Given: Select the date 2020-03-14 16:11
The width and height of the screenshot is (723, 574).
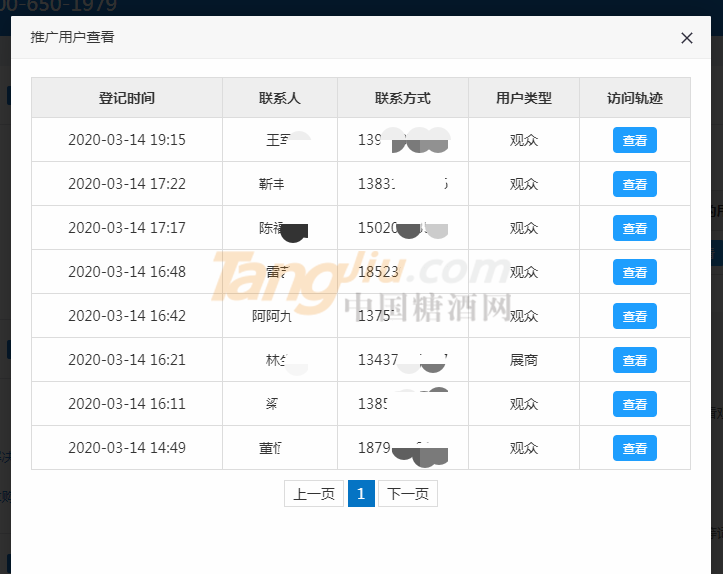Looking at the screenshot, I should click(x=127, y=404).
